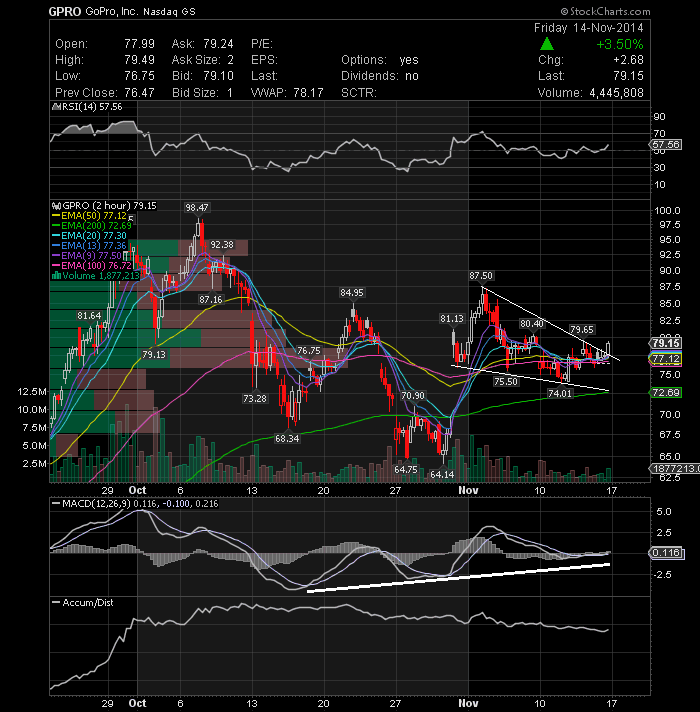Click the yellow line marker before EMA(50)
Image resolution: width=700 pixels, height=712 pixels.
pos(56,216)
